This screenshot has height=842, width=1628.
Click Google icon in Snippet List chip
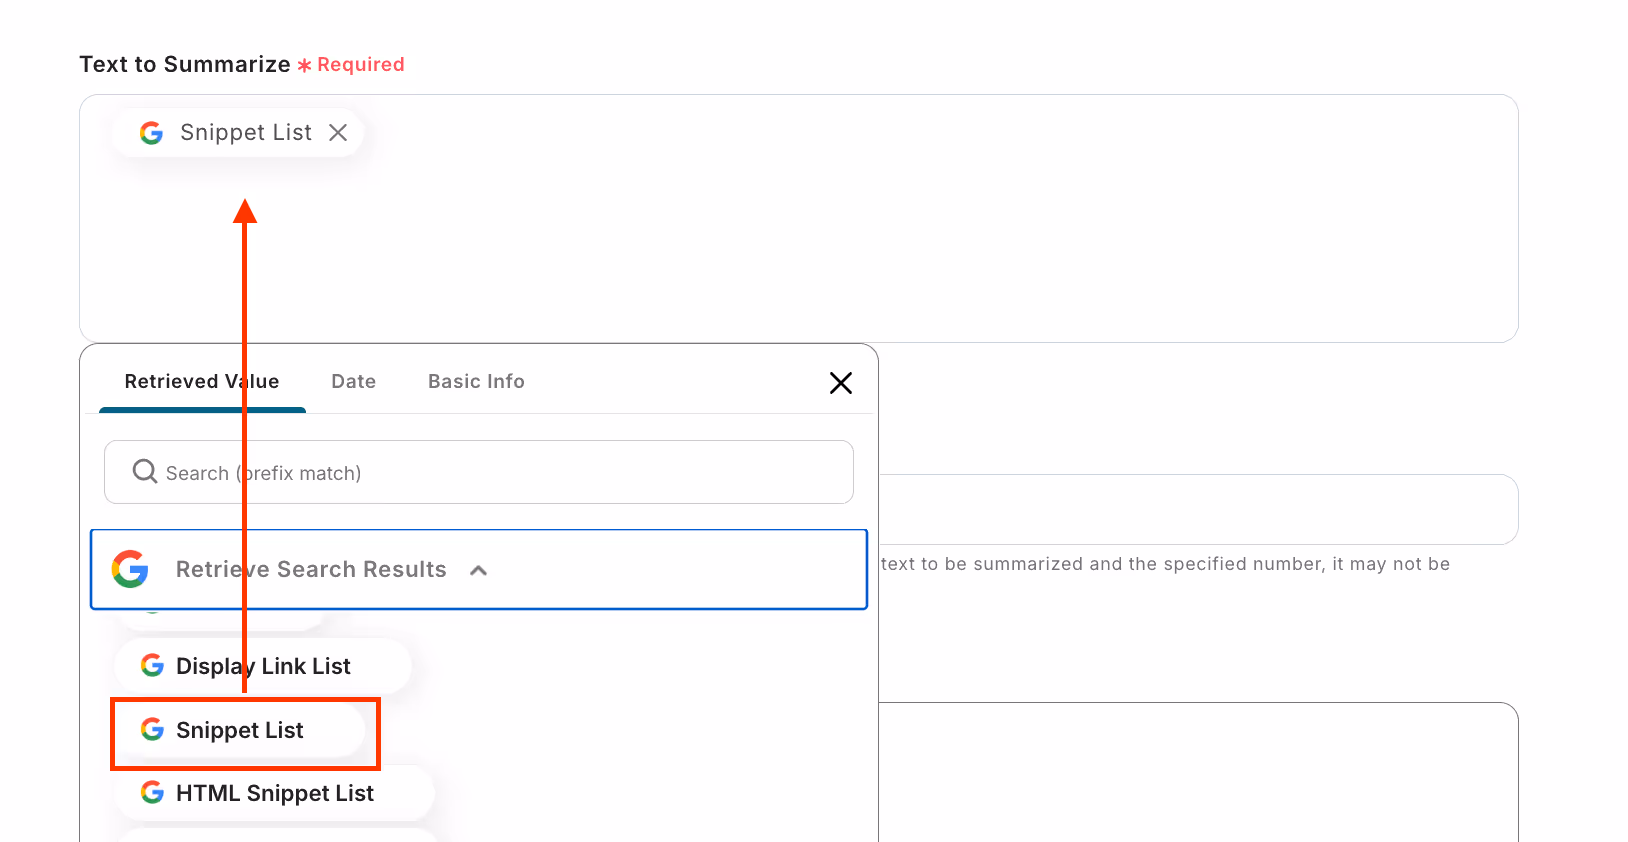pyautogui.click(x=151, y=133)
